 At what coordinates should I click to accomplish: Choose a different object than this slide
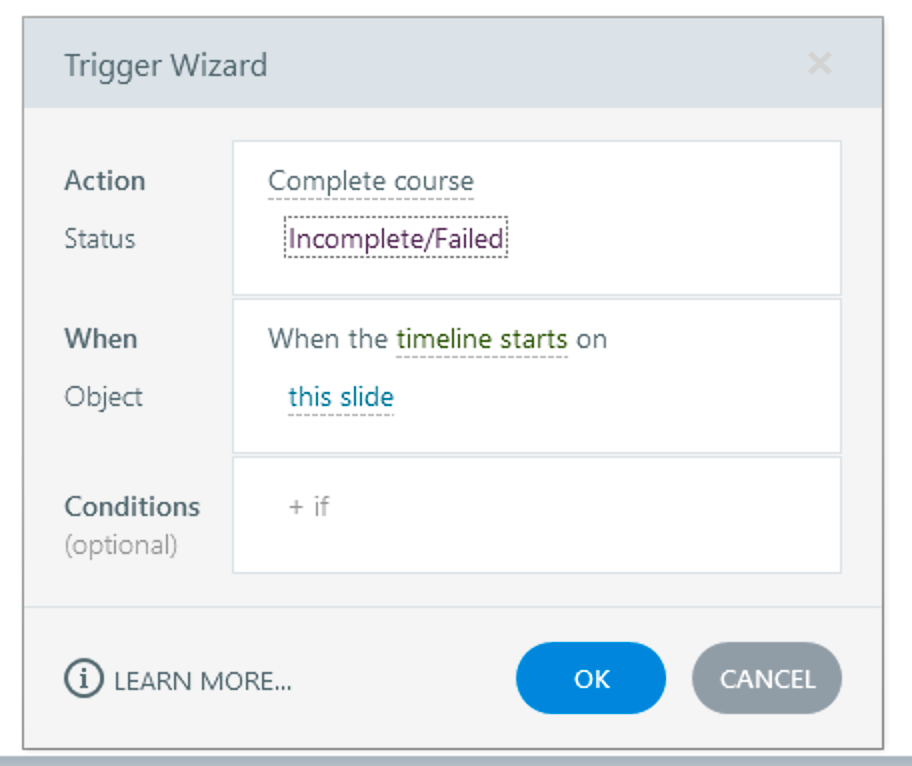(341, 397)
